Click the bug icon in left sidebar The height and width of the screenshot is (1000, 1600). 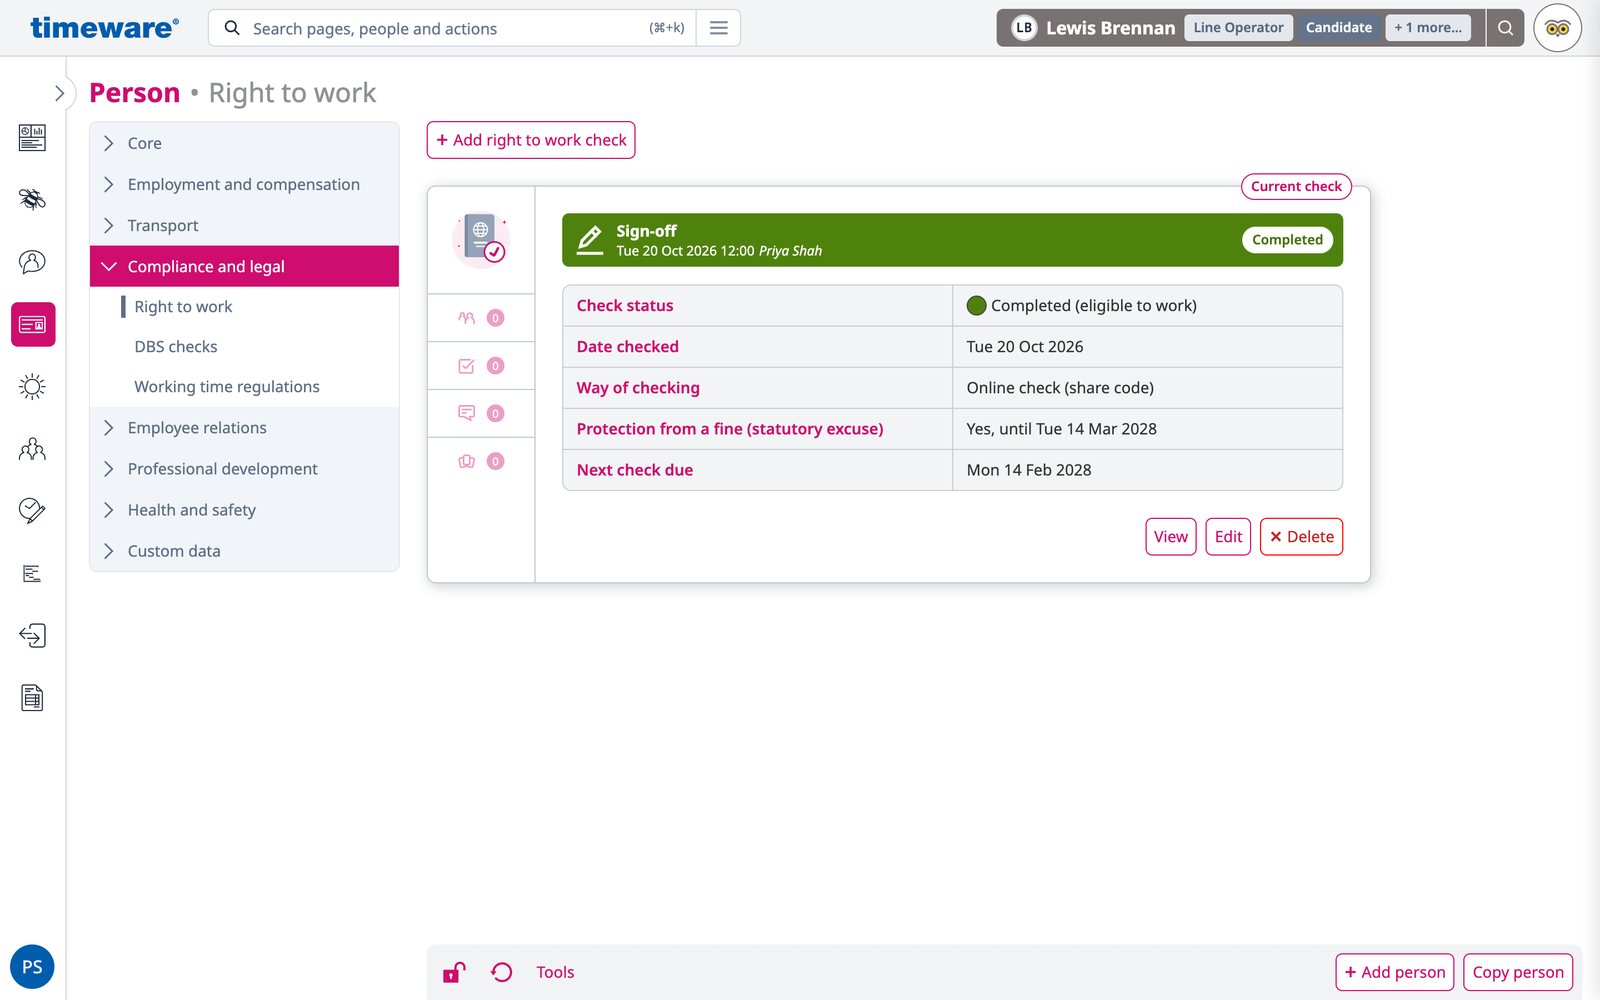coord(32,199)
